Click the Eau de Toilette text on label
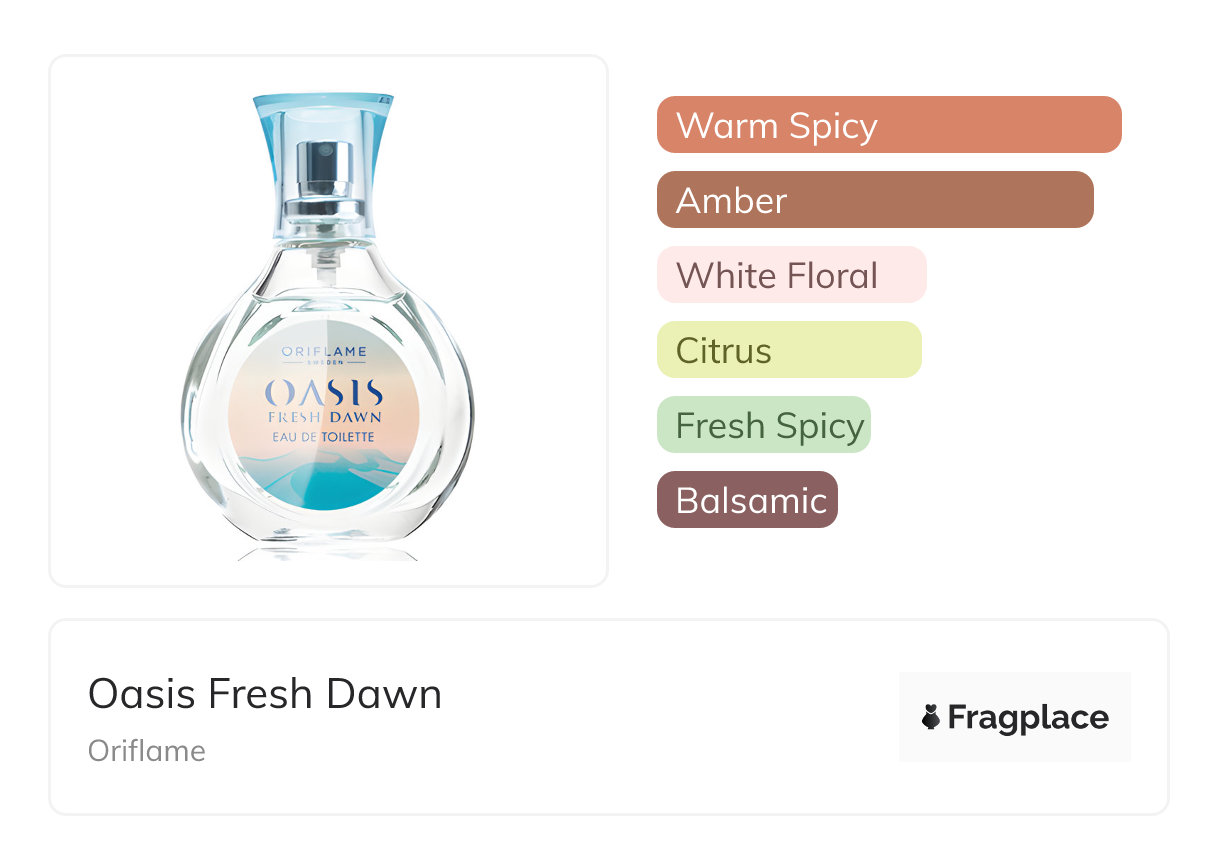Screen dimensions: 1218x864 tap(323, 437)
